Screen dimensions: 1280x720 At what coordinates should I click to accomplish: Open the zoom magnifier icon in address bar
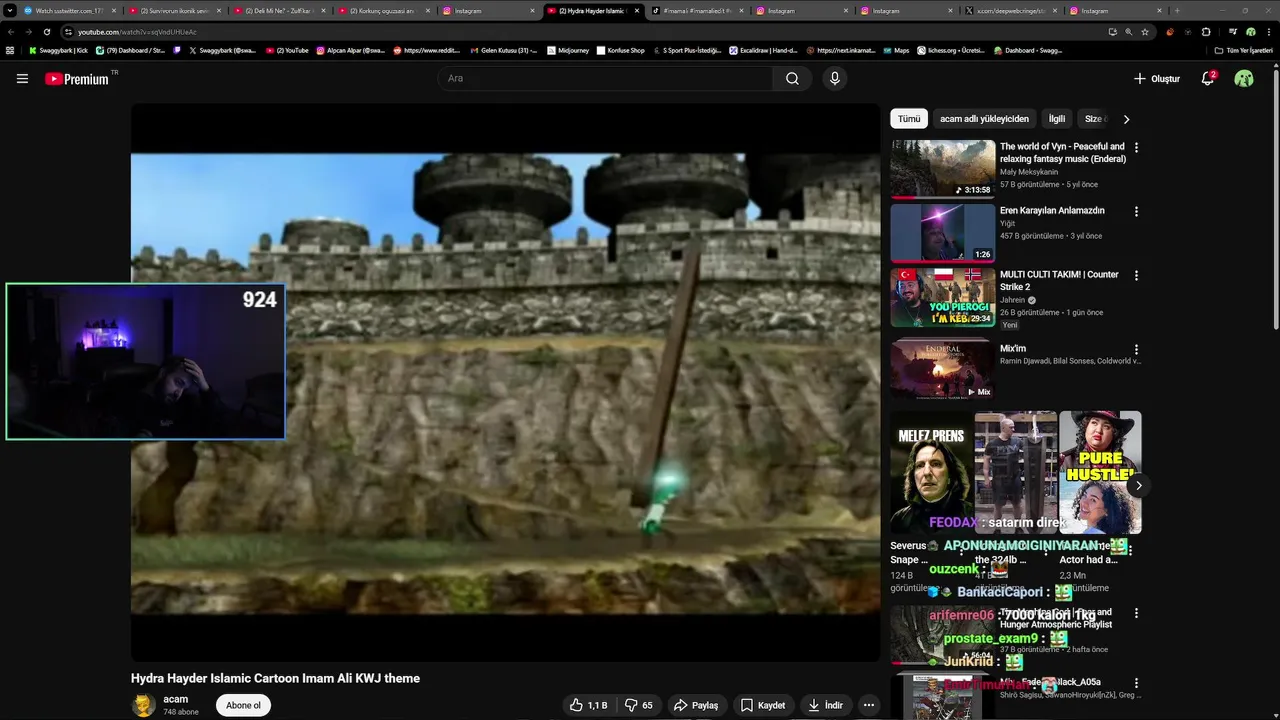[x=1129, y=31]
